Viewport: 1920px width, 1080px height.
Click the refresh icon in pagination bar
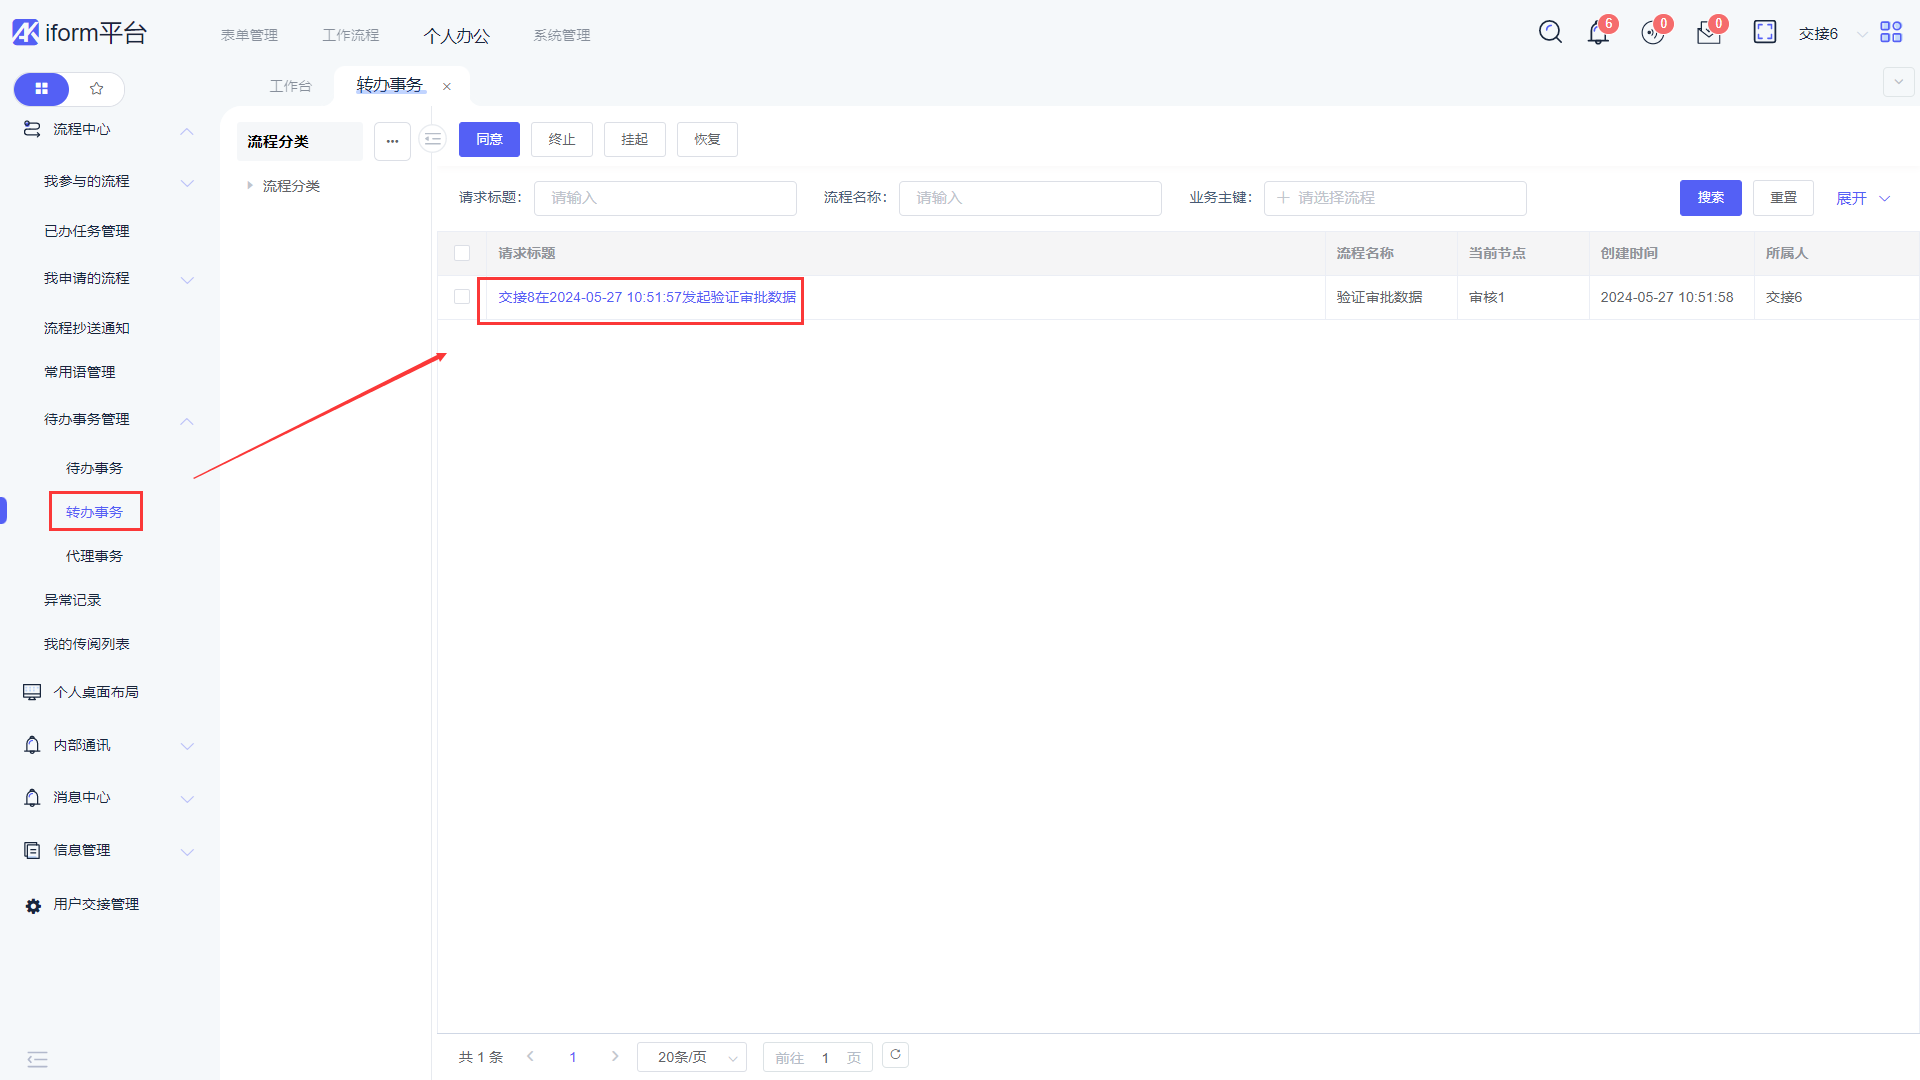(895, 1055)
